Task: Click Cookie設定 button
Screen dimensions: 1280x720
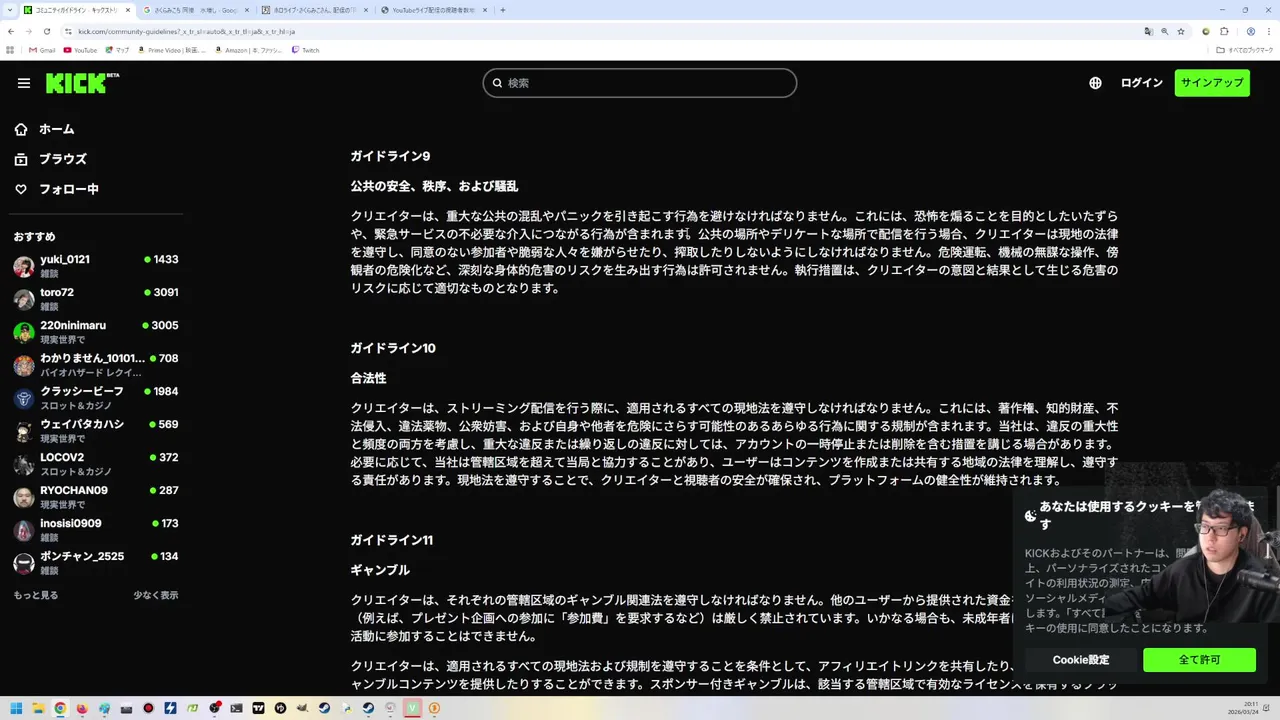Action: [1080, 660]
